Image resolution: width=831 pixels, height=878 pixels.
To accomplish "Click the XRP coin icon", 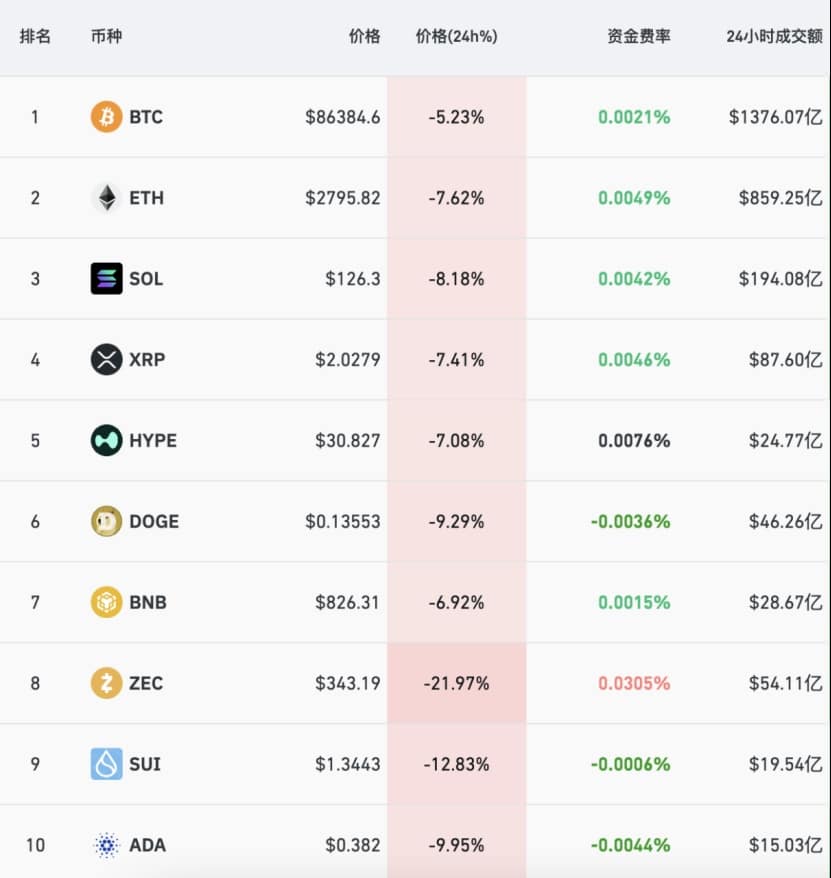I will click(x=106, y=360).
